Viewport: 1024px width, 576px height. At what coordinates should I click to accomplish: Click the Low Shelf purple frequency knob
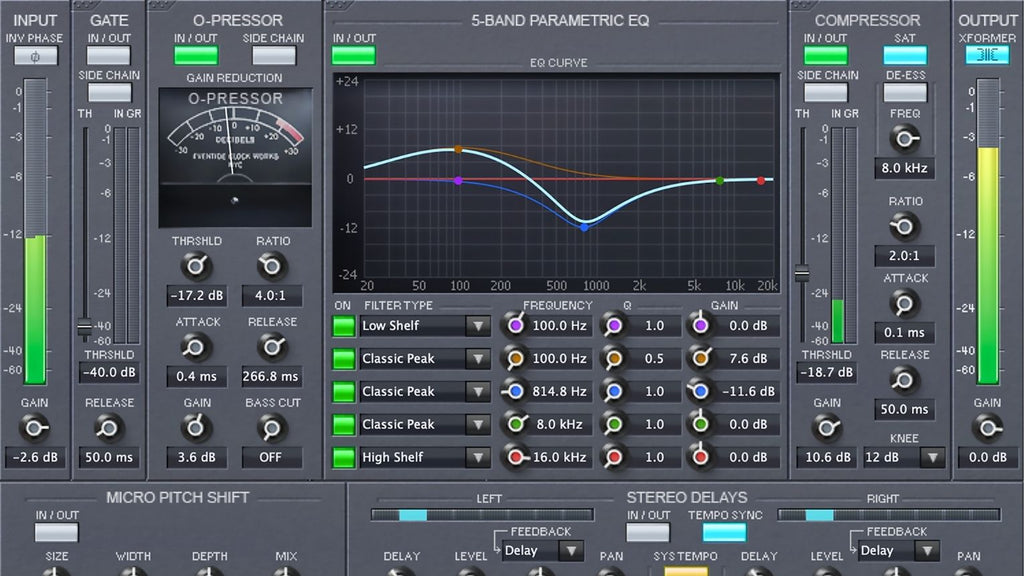coord(516,326)
